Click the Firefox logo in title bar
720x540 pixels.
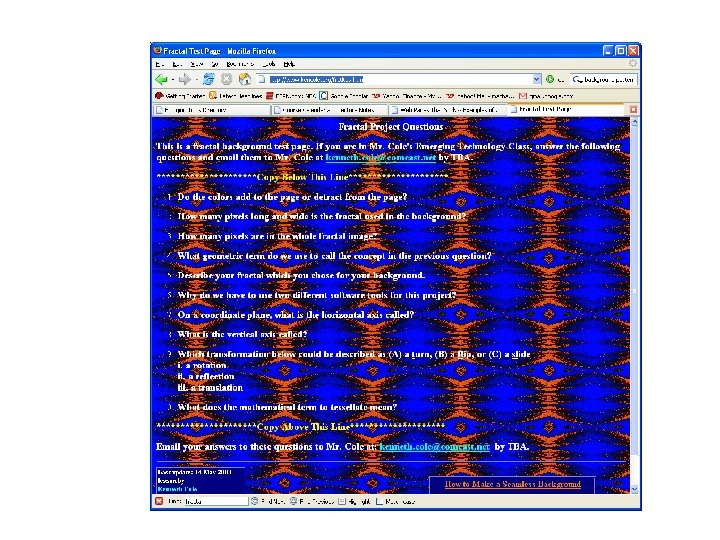pyautogui.click(x=158, y=51)
